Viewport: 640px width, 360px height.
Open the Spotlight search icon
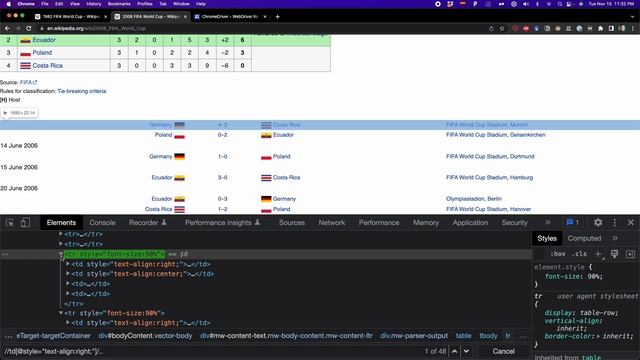coord(560,4)
